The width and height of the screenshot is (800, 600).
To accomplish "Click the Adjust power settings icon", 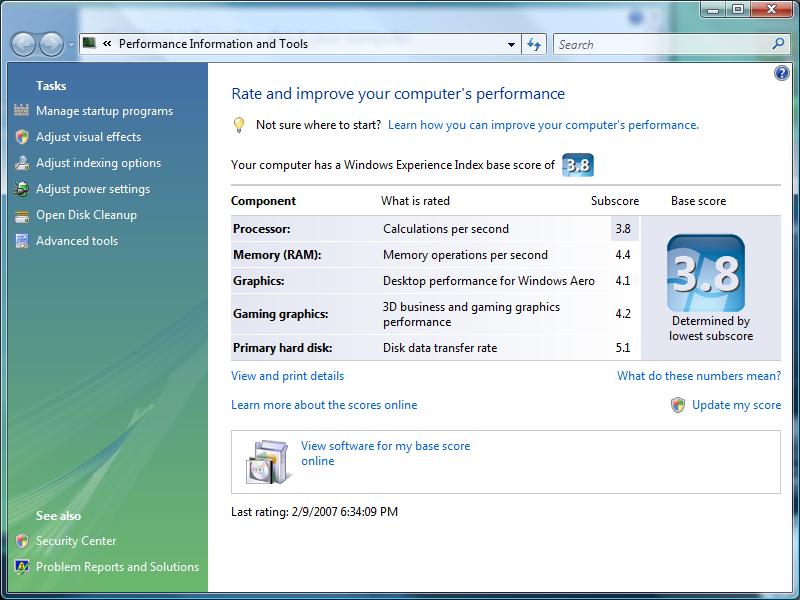I will pos(21,189).
